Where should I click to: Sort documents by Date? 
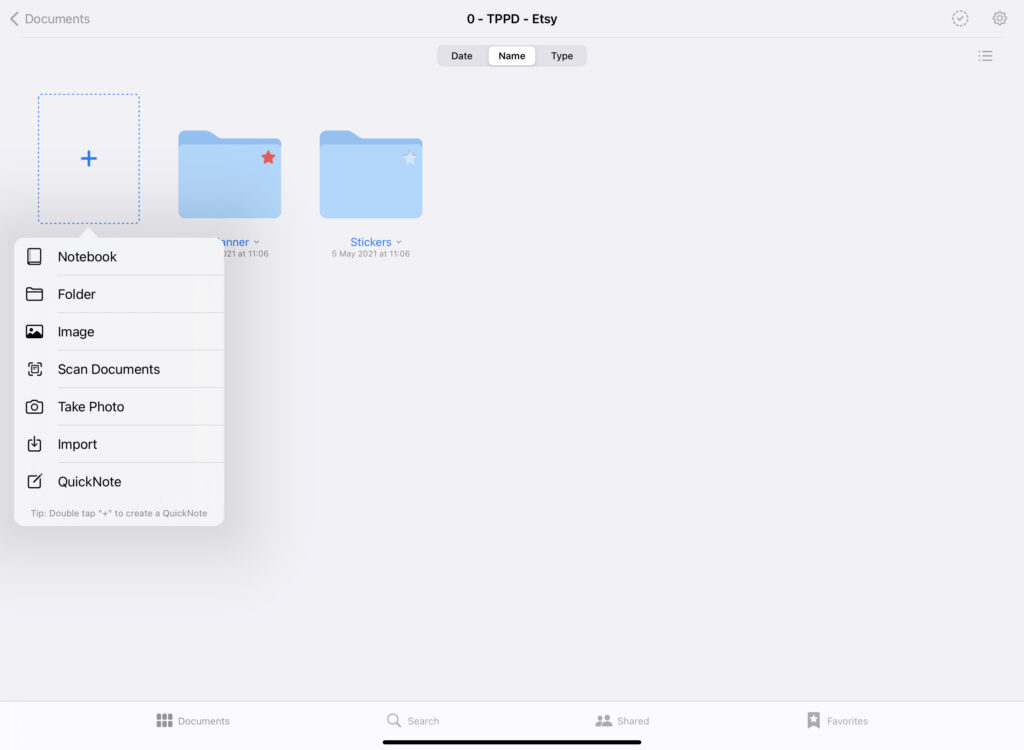click(x=462, y=56)
